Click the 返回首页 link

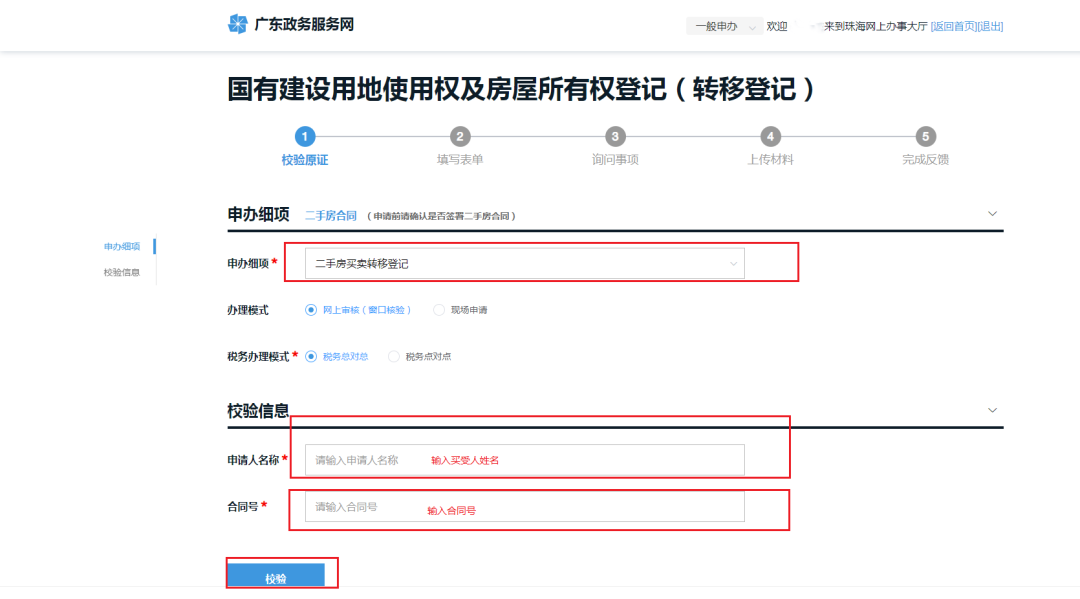point(952,27)
